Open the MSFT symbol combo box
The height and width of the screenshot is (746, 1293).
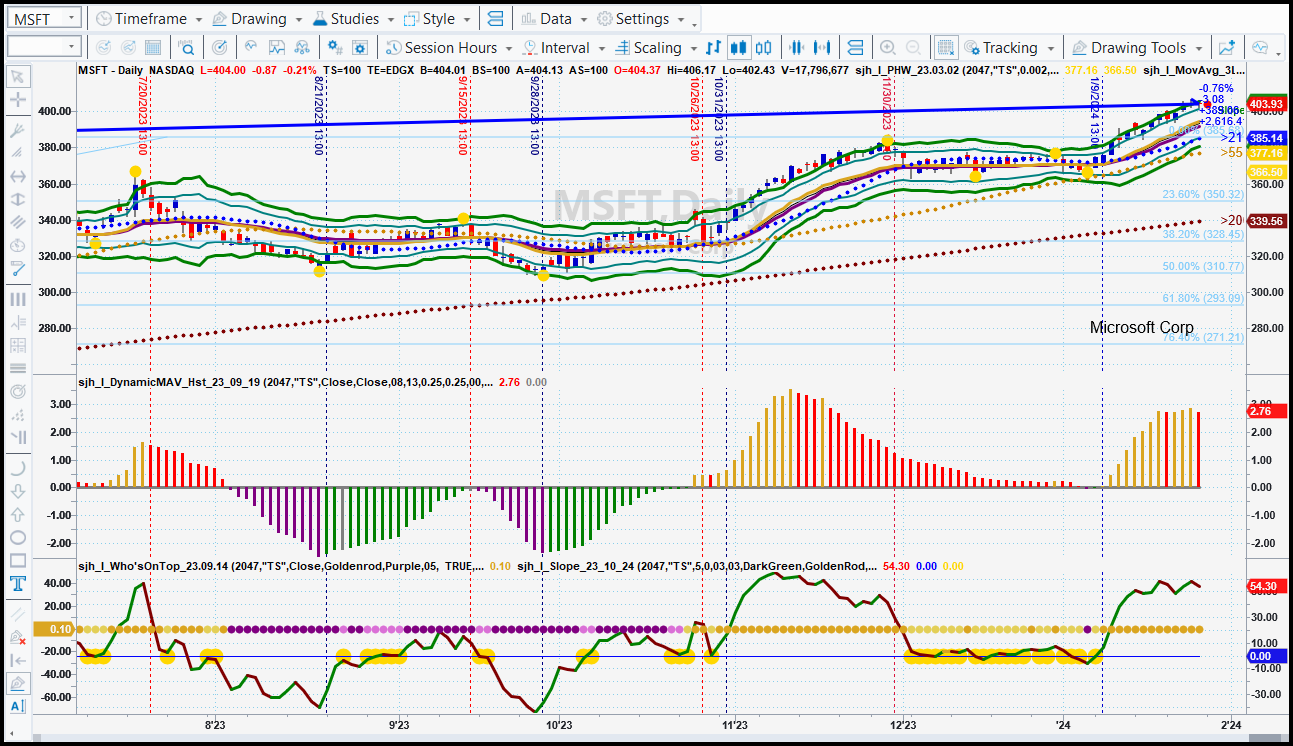pyautogui.click(x=44, y=18)
